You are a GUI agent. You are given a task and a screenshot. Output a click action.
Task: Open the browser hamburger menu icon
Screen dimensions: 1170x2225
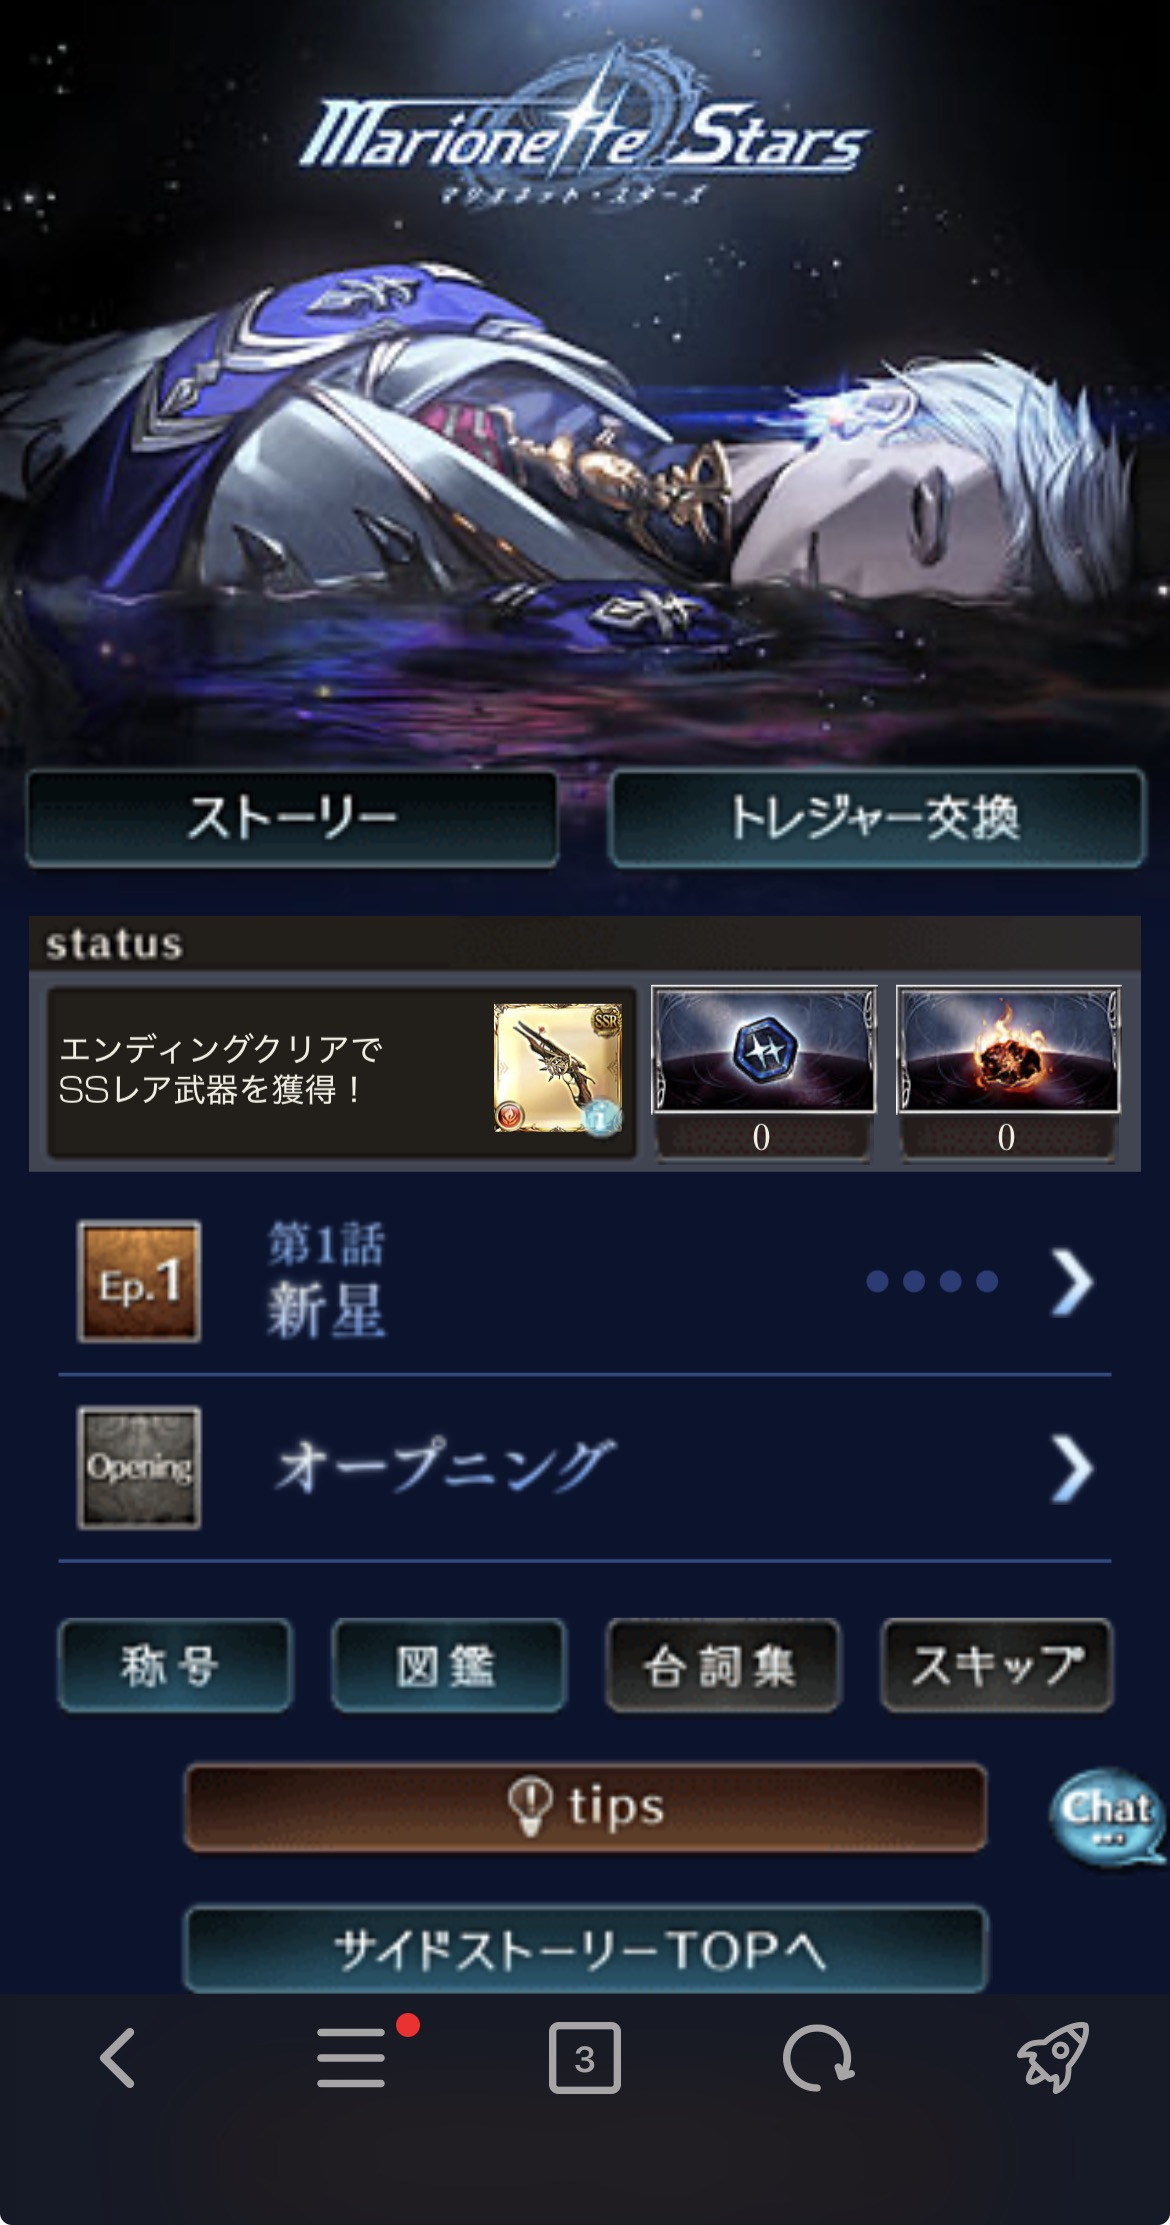point(352,2058)
